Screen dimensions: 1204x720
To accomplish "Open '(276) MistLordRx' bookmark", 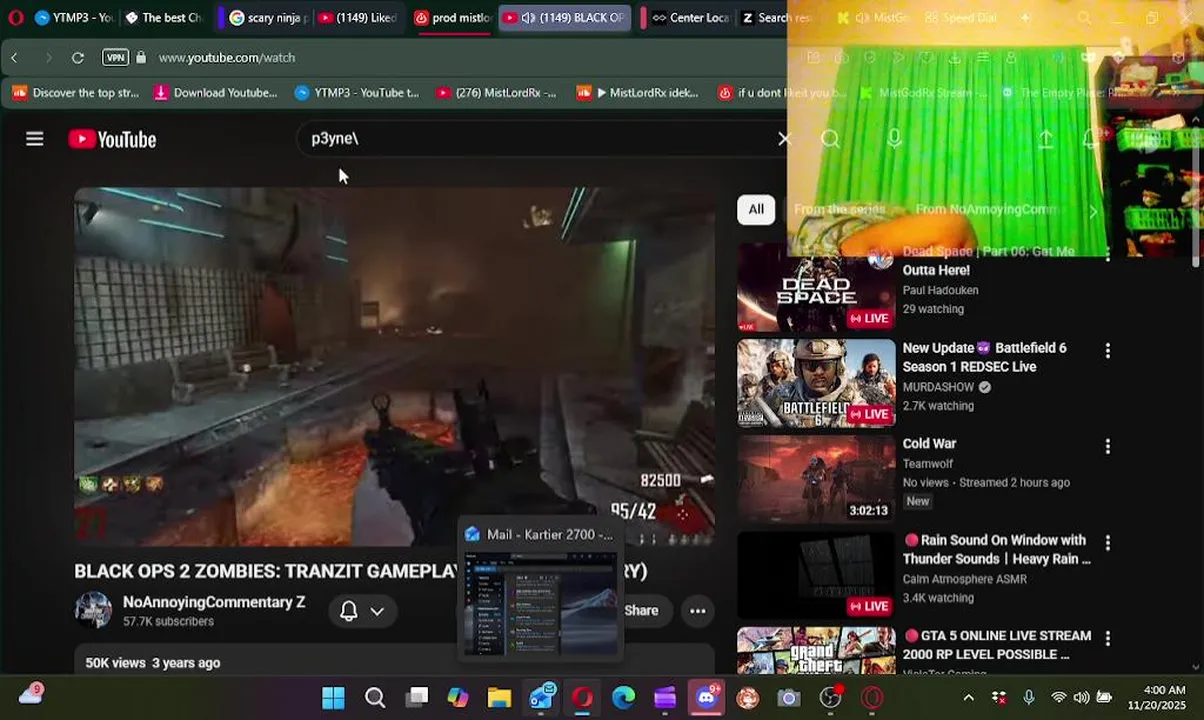I will 496,93.
